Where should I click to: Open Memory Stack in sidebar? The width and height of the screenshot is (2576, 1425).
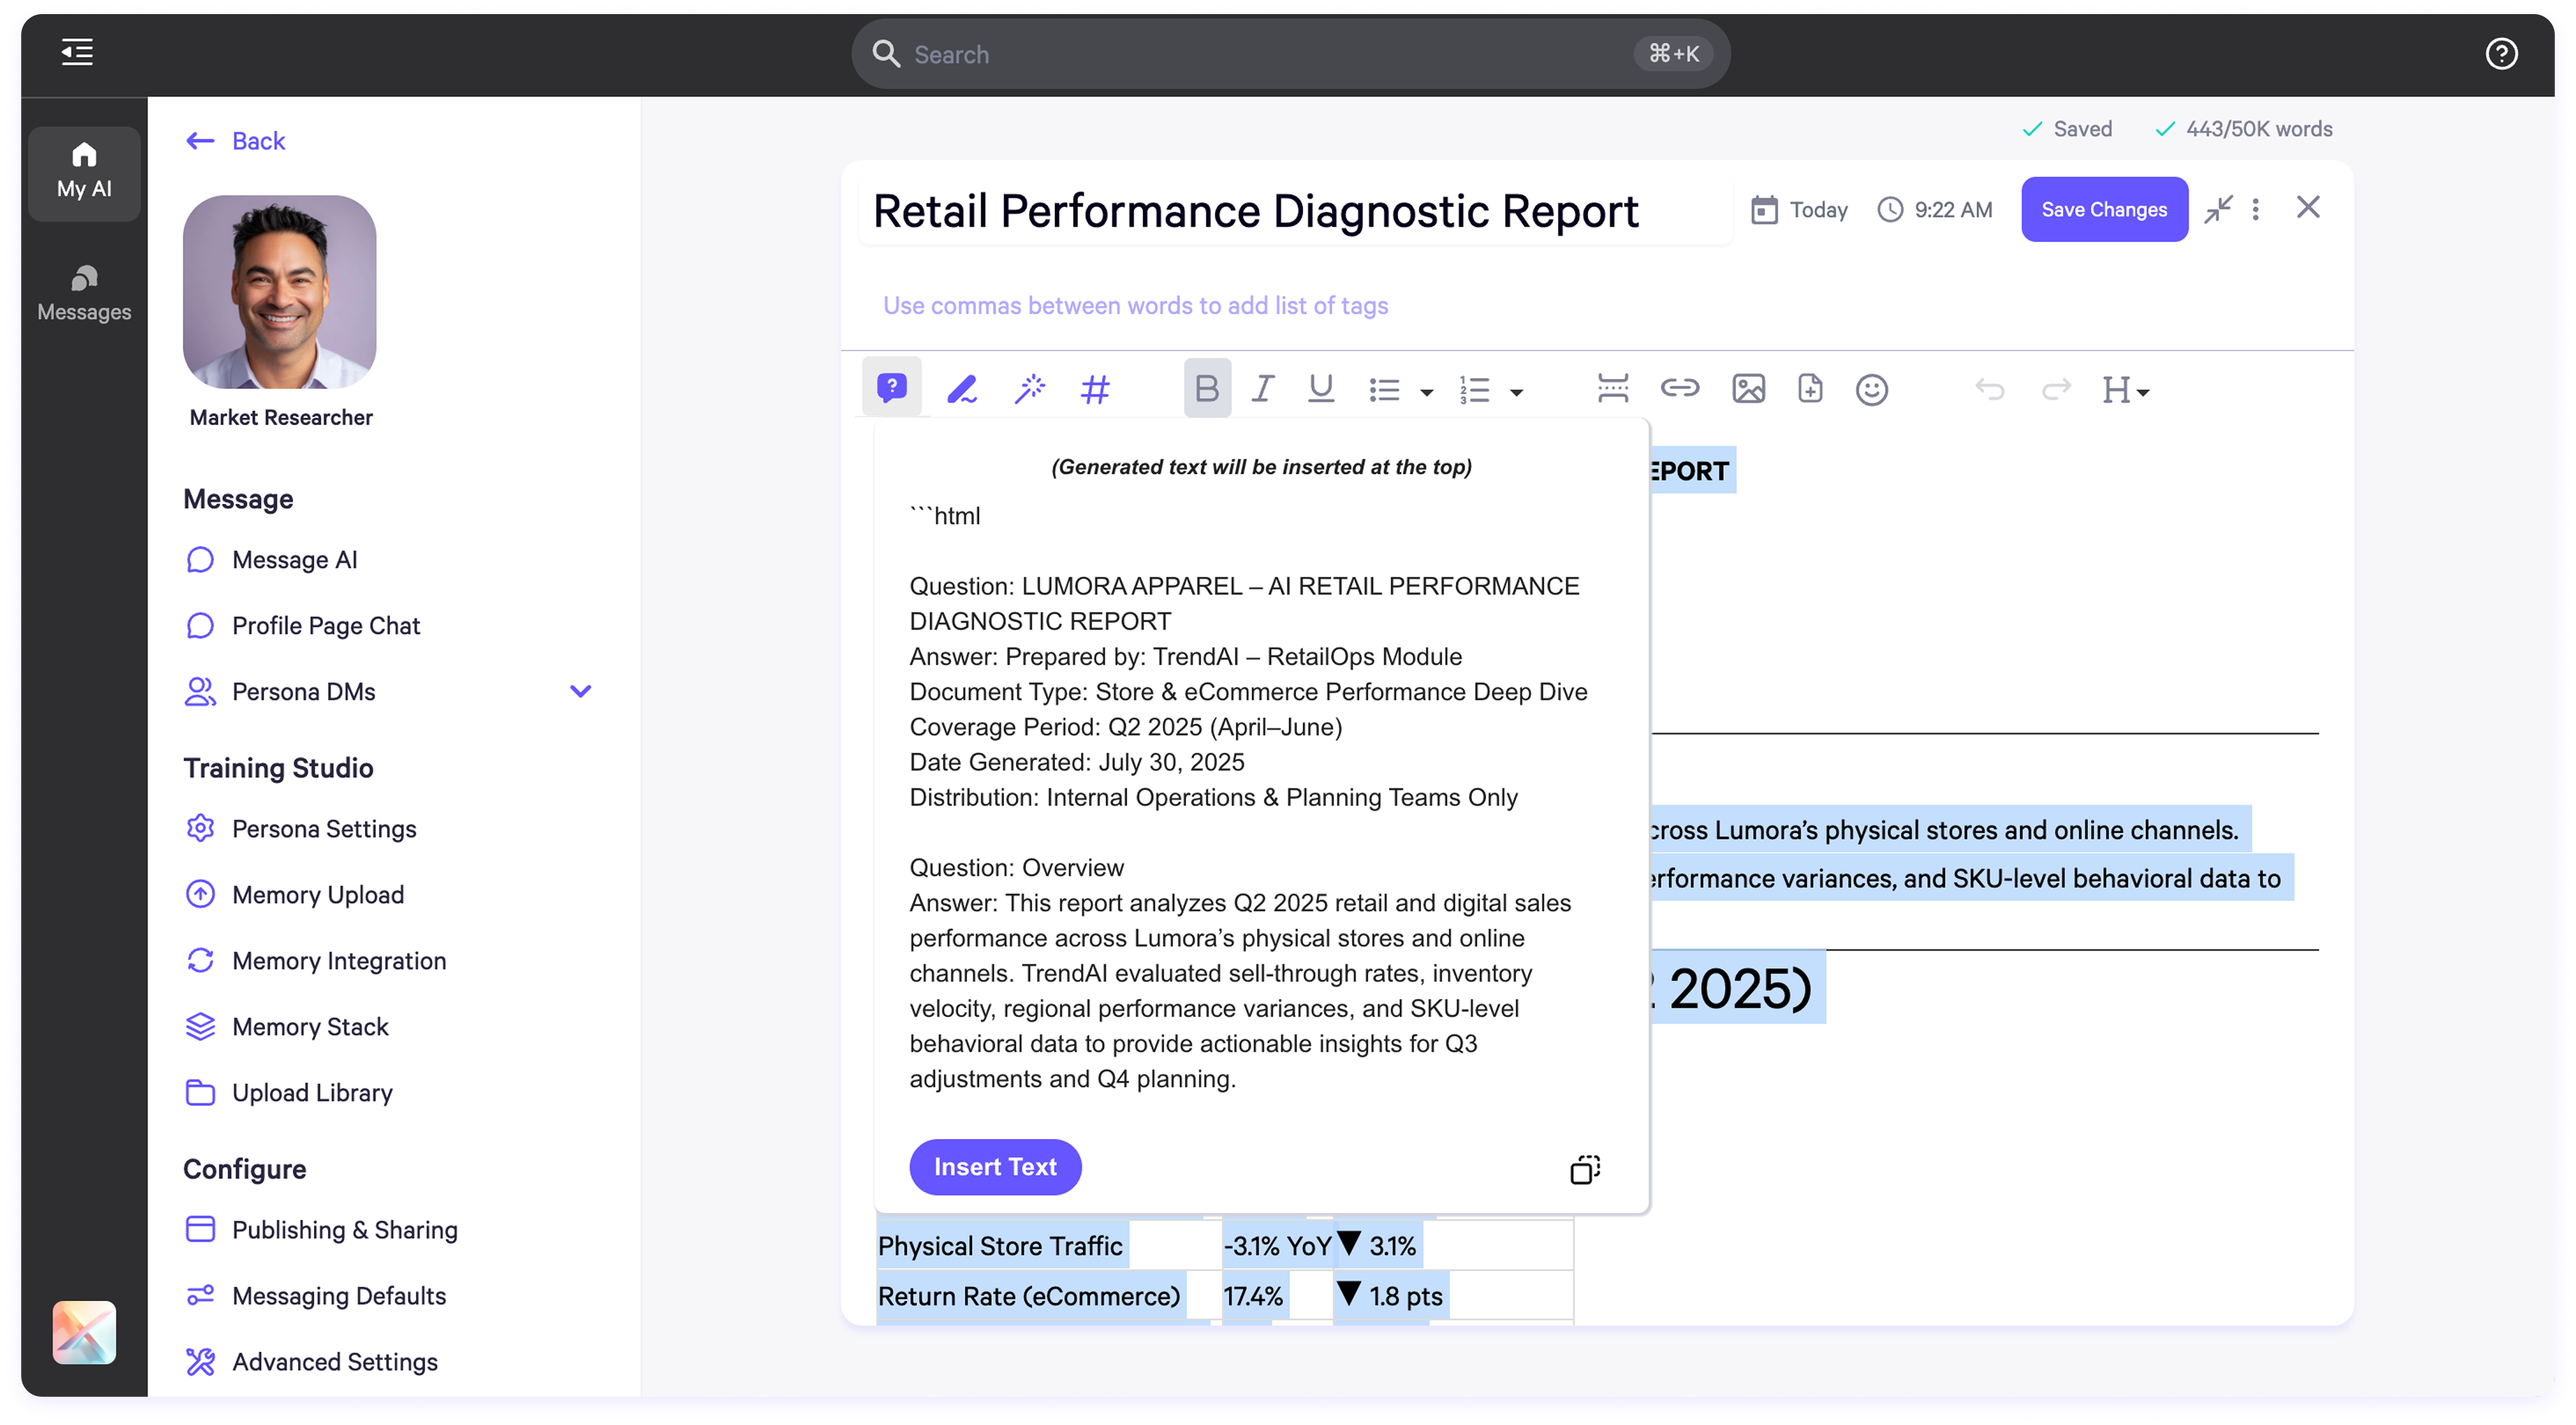pyautogui.click(x=310, y=1026)
